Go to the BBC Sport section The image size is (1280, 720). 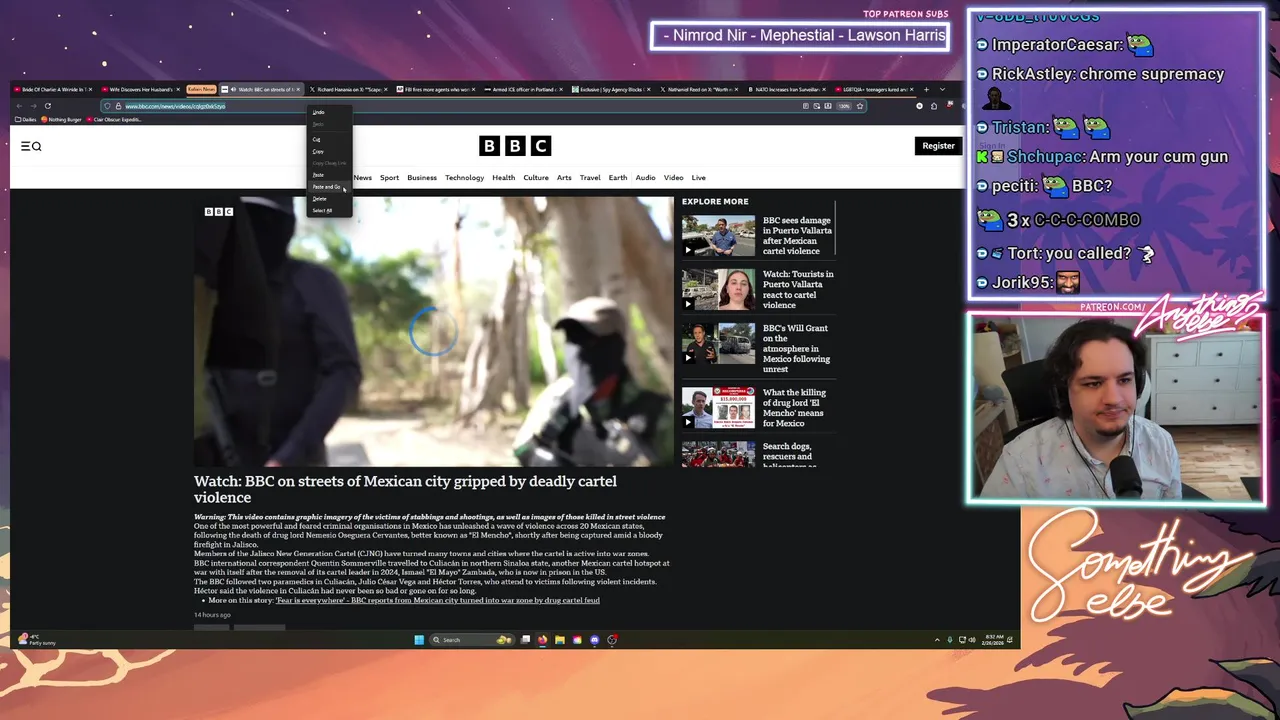pos(389,178)
